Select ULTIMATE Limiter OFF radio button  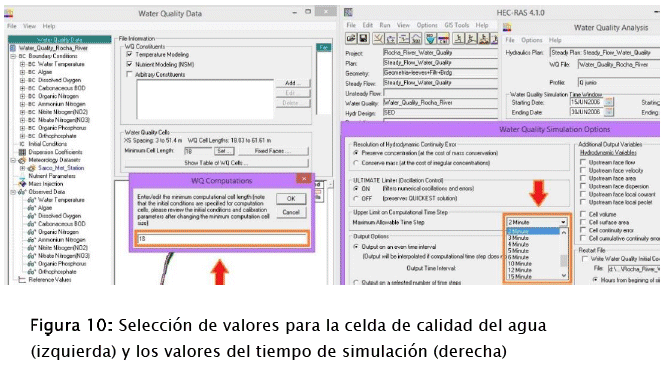(356, 198)
